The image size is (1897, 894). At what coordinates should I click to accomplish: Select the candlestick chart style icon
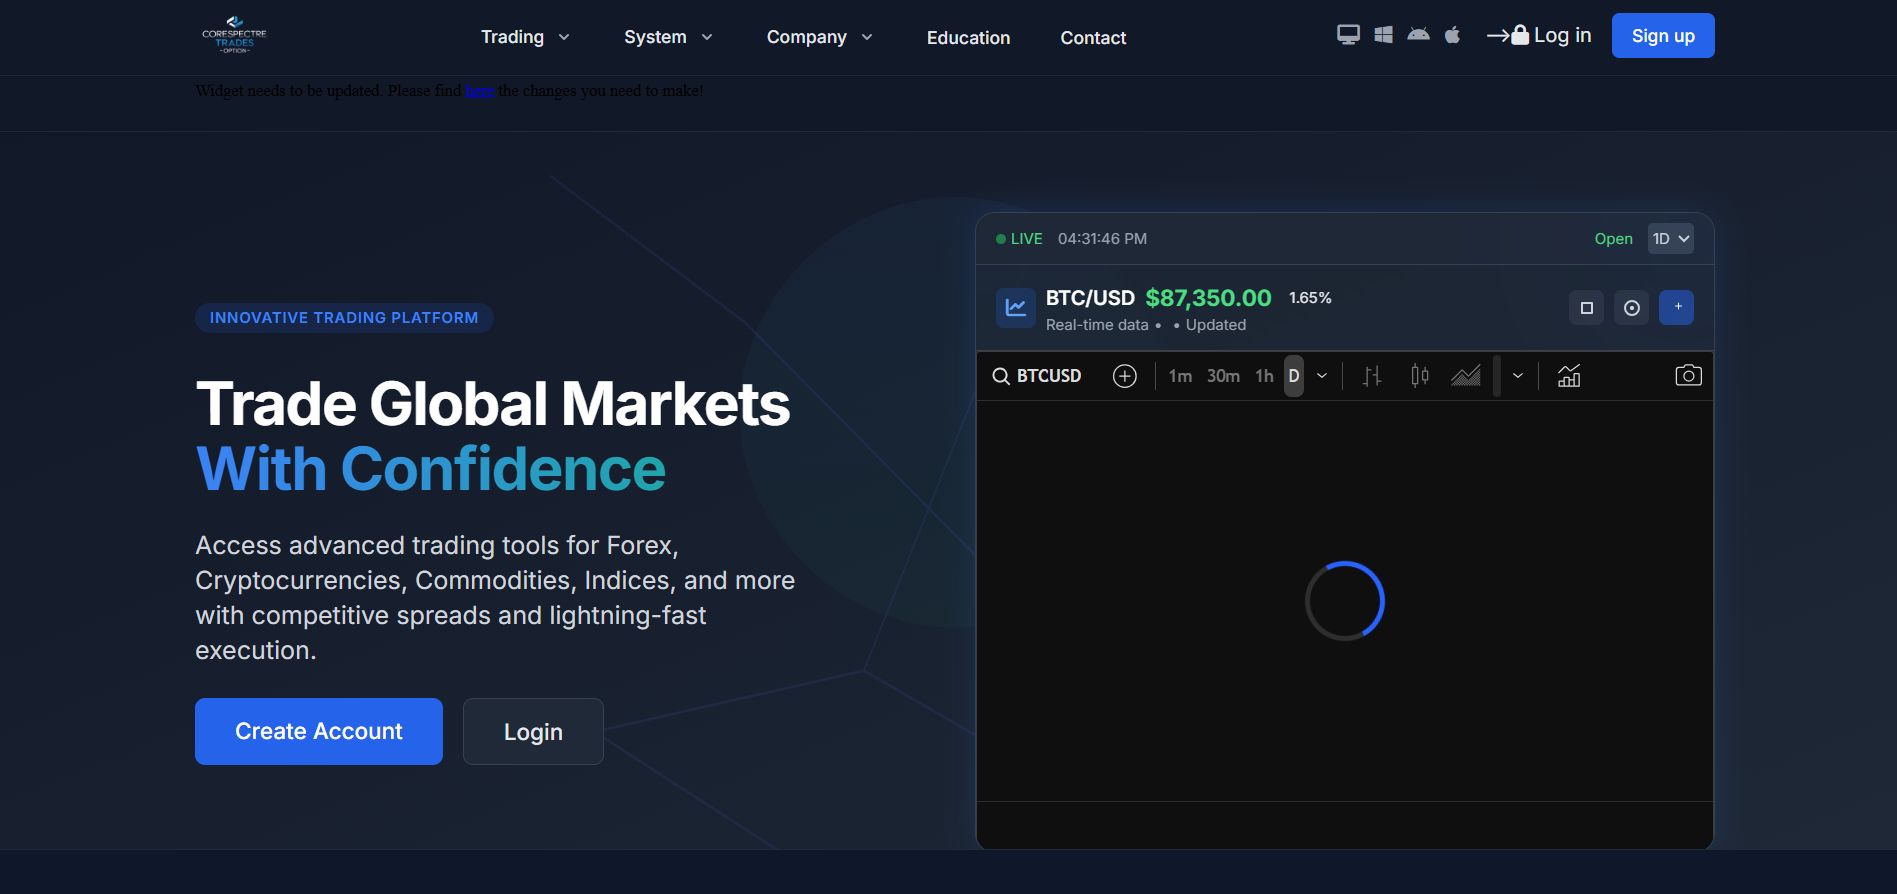tap(1419, 376)
